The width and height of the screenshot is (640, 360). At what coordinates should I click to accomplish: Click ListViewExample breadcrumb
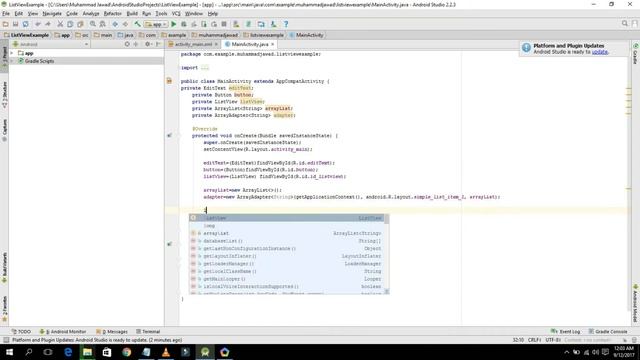coord(27,35)
